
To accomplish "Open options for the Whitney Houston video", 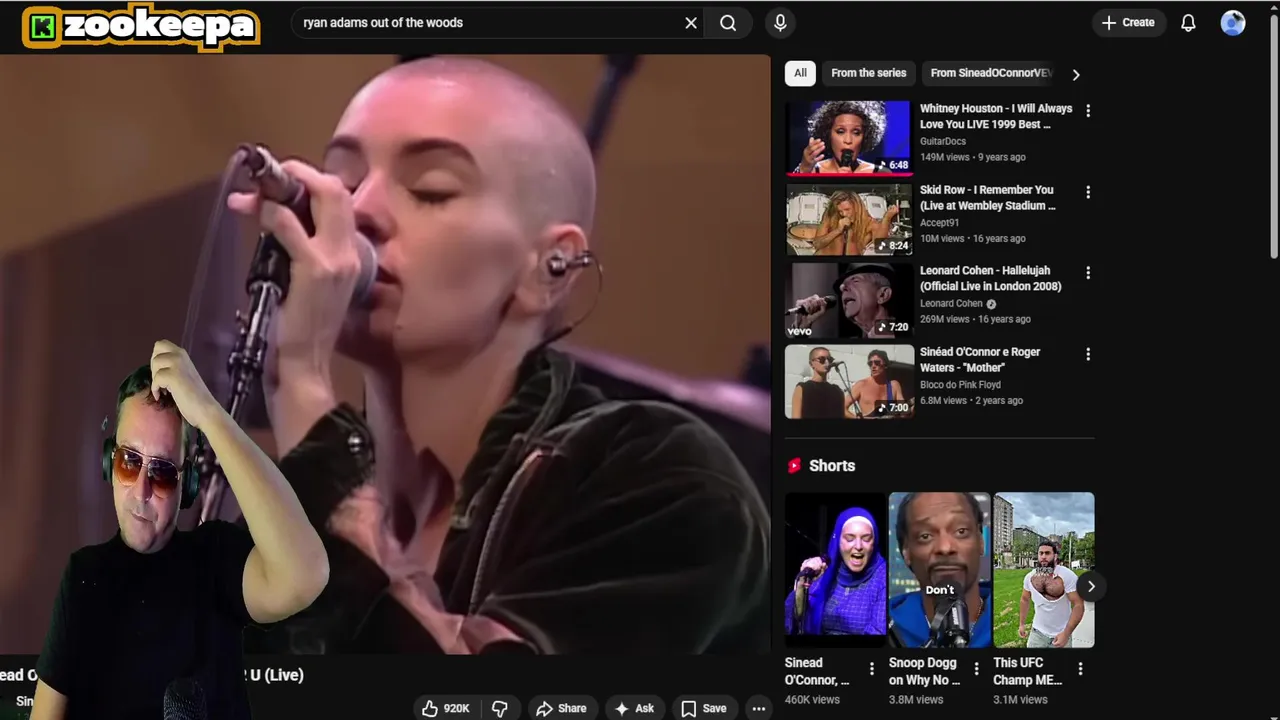I will pyautogui.click(x=1088, y=111).
